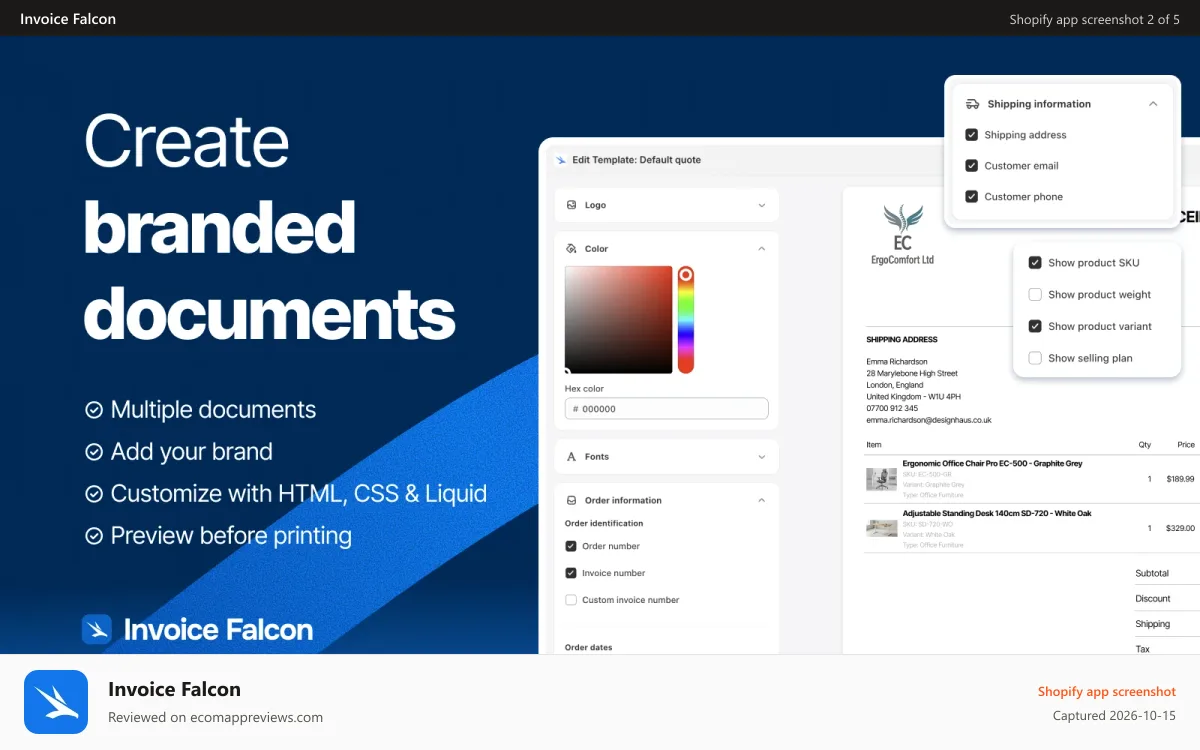This screenshot has height=750, width=1200.
Task: Collapse the Order information section chevron
Action: click(x=761, y=500)
